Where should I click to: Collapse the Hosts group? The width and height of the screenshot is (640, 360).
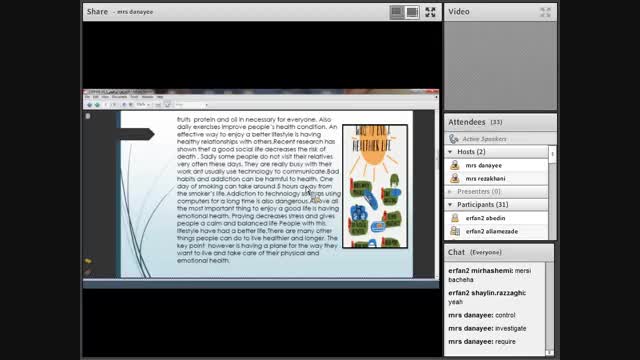point(450,152)
